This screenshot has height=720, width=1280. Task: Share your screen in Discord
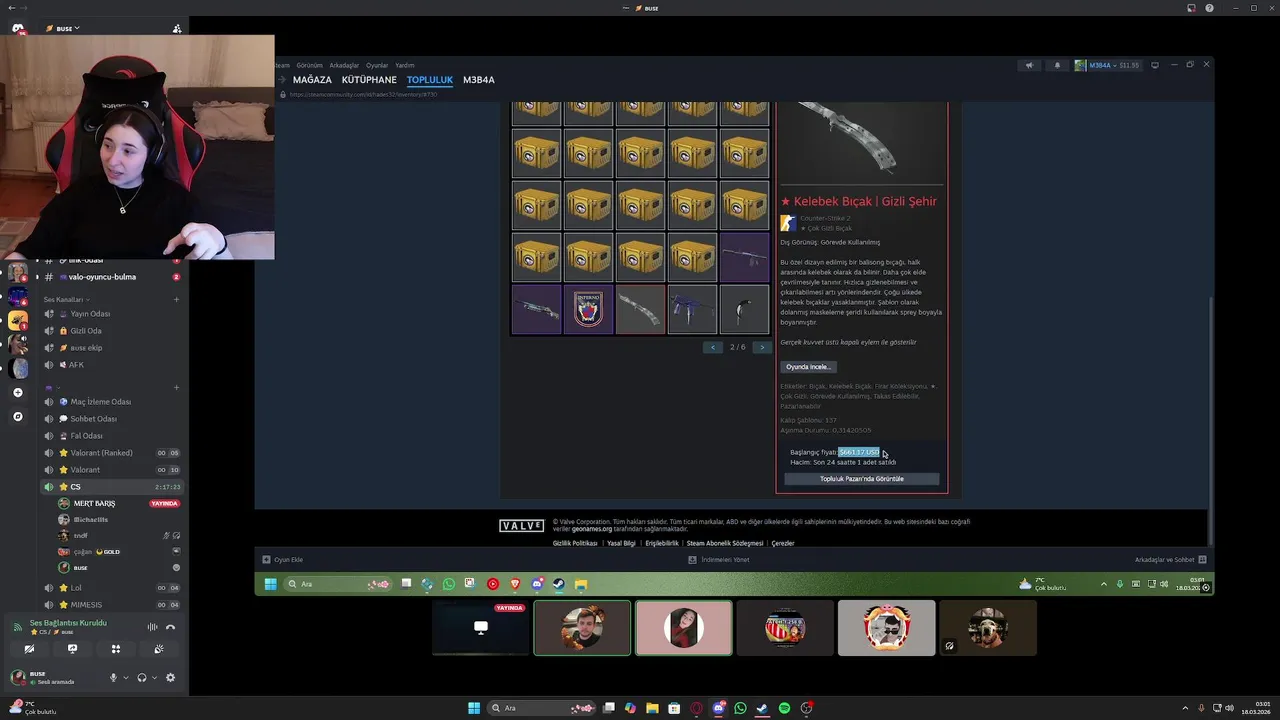pos(72,649)
